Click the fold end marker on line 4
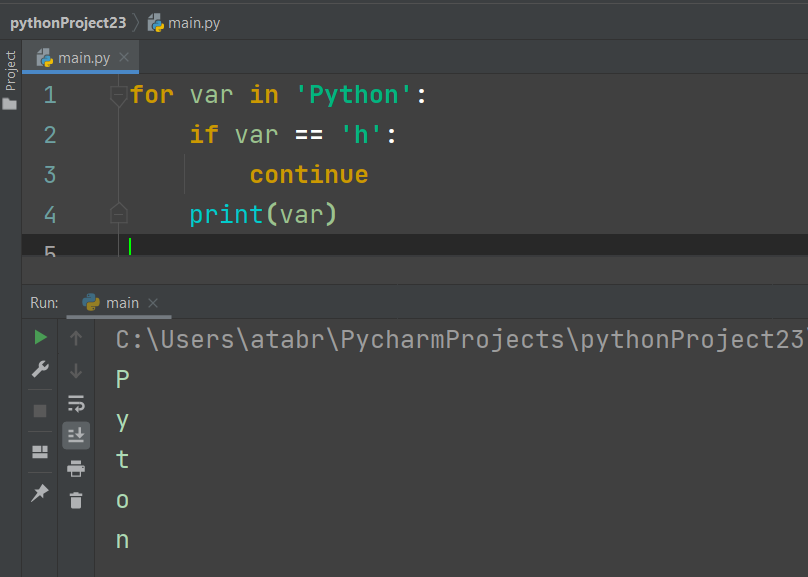Image resolution: width=808 pixels, height=577 pixels. [118, 214]
